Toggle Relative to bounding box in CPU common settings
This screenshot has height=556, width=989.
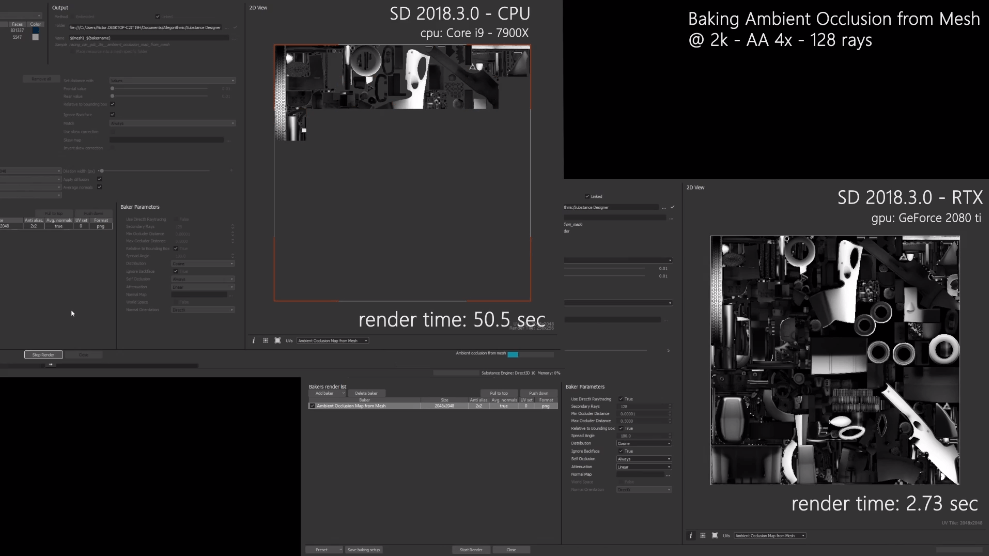click(112, 104)
